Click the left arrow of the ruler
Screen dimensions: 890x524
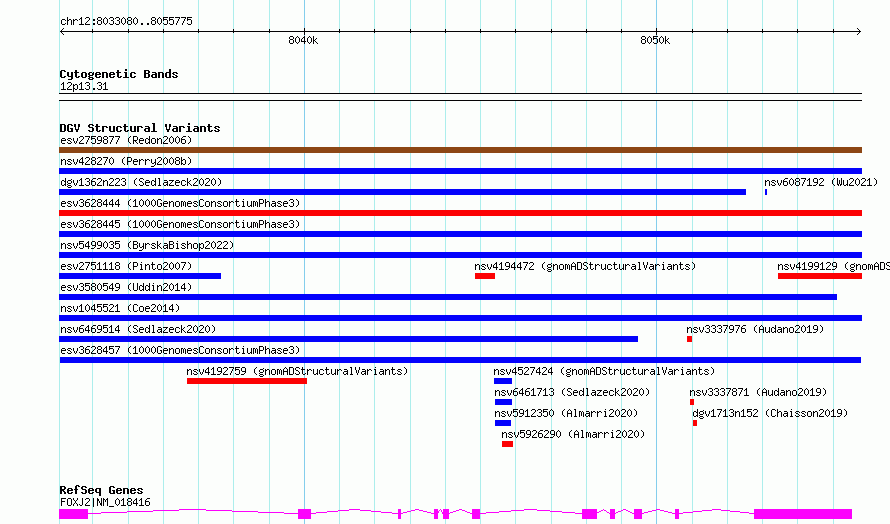point(62,31)
